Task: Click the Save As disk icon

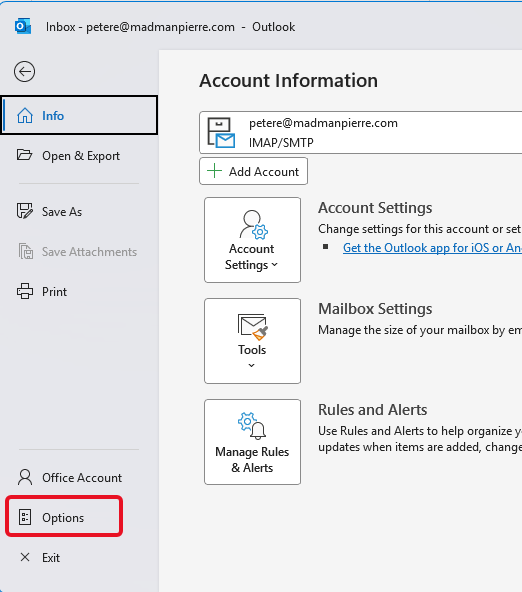Action: coord(25,211)
